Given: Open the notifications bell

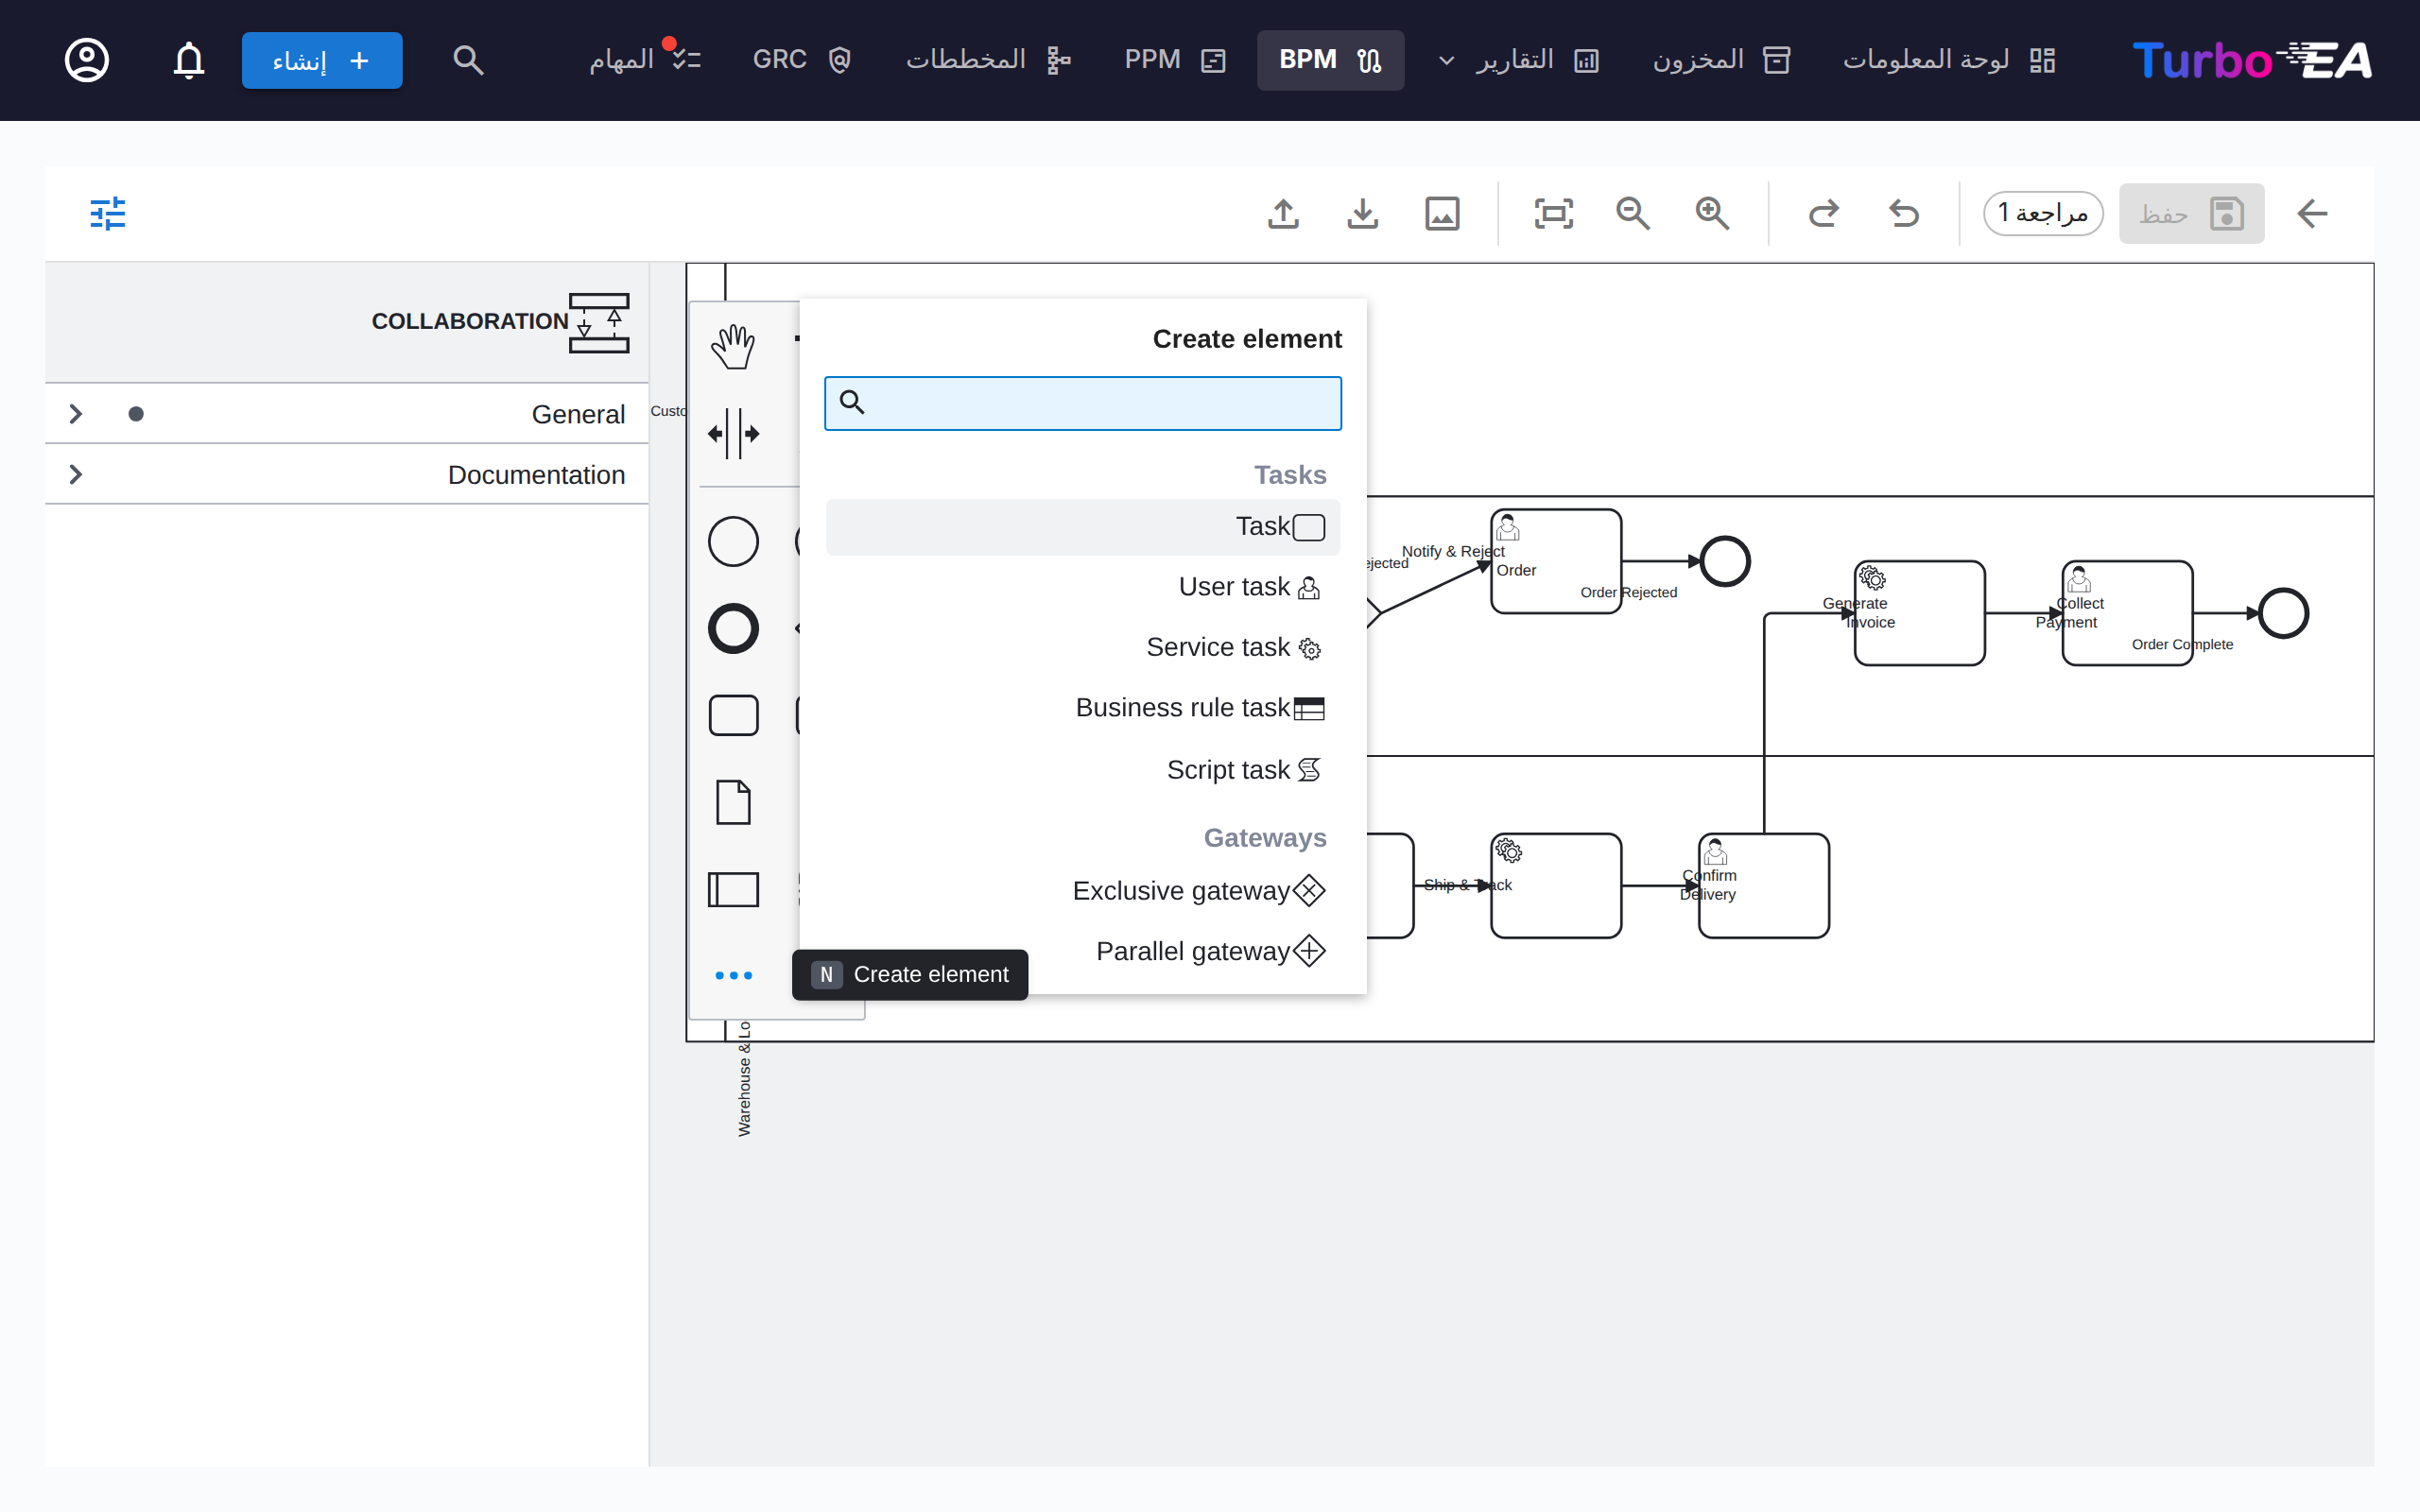Looking at the screenshot, I should tap(189, 60).
